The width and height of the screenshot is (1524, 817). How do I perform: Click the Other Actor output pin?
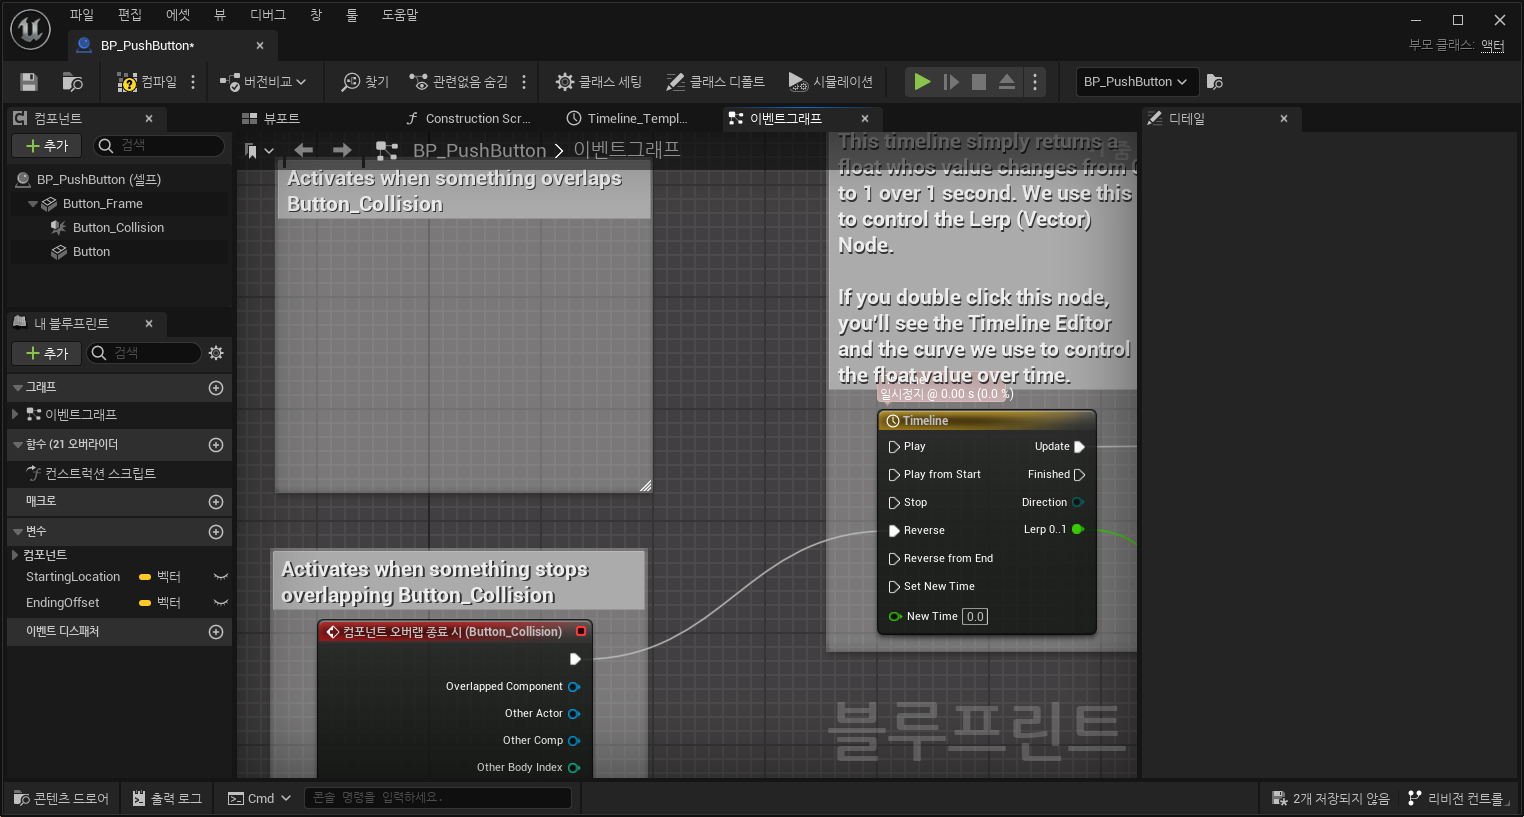tap(574, 714)
